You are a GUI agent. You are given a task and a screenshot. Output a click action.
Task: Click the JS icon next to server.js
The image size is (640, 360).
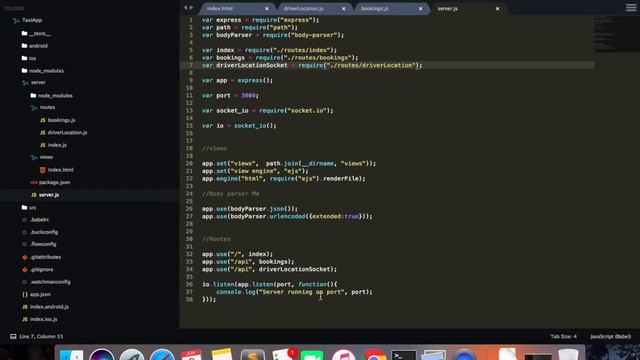click(33, 195)
